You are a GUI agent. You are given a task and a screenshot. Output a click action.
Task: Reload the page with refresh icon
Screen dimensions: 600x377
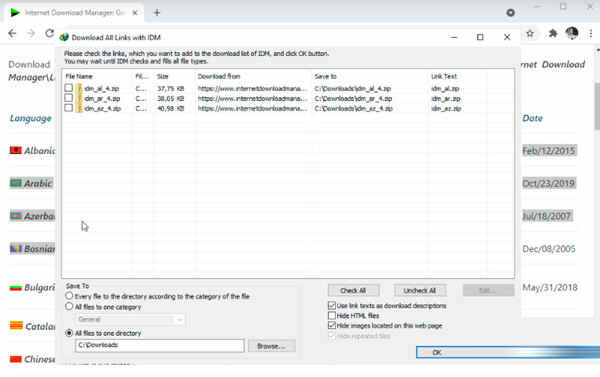coord(49,34)
